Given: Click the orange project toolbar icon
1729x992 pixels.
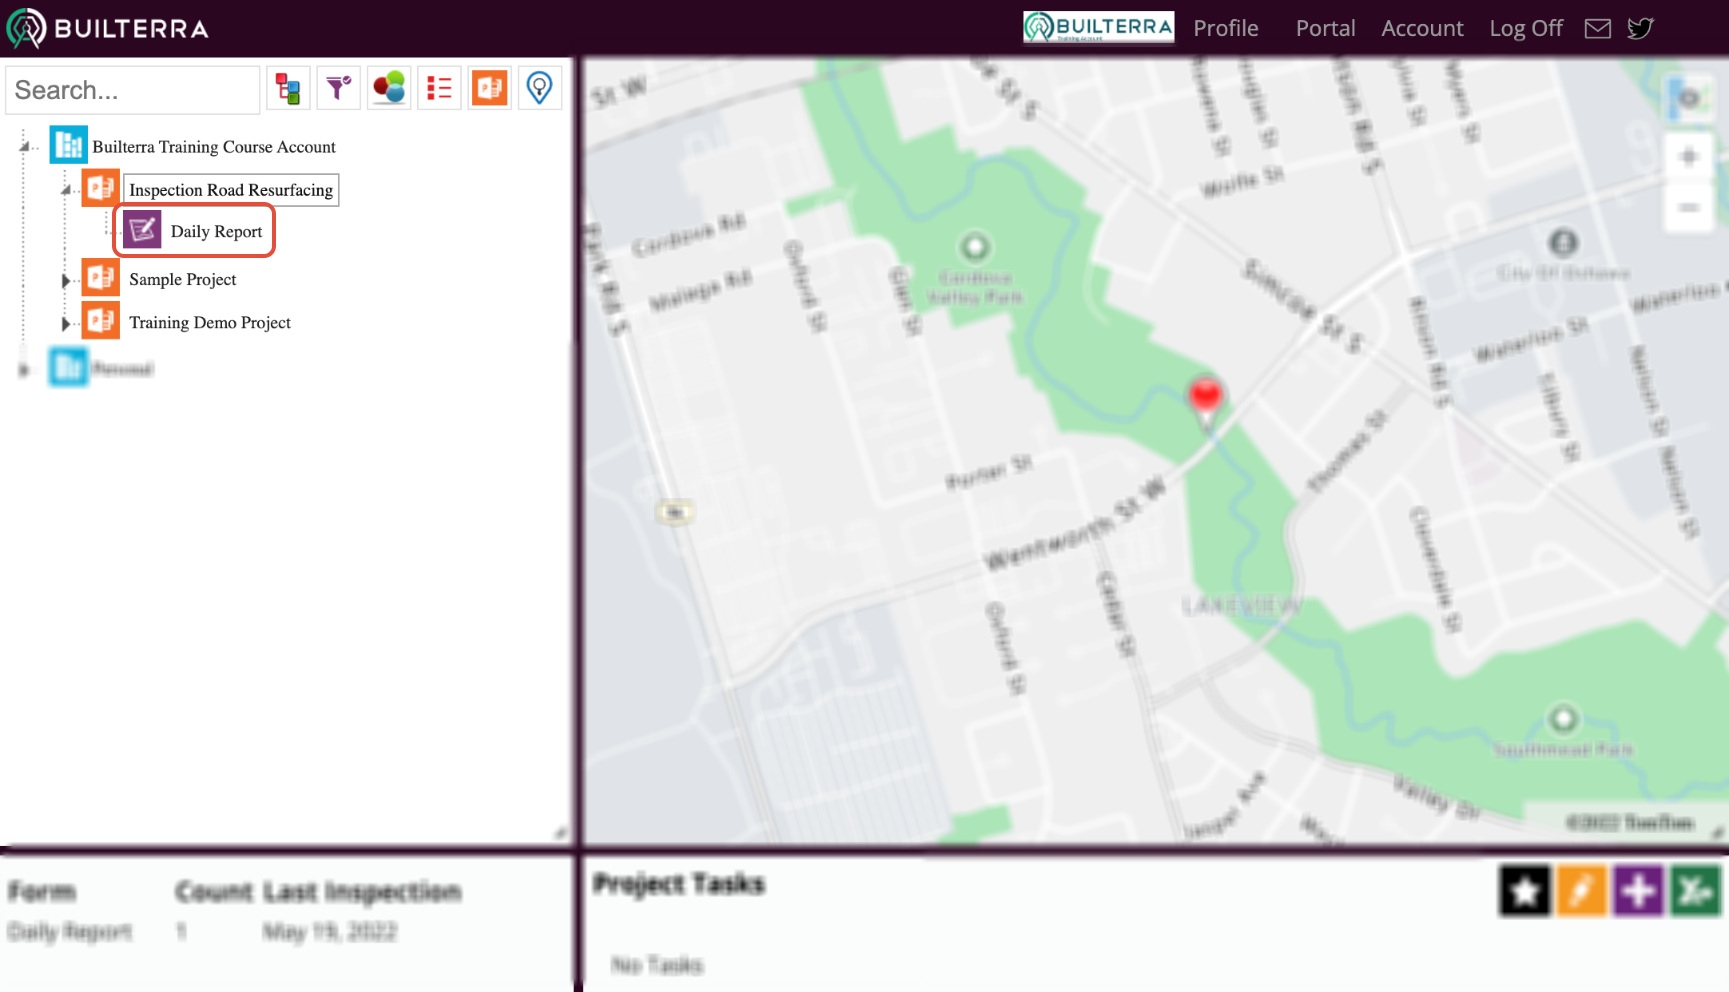Looking at the screenshot, I should [x=489, y=89].
